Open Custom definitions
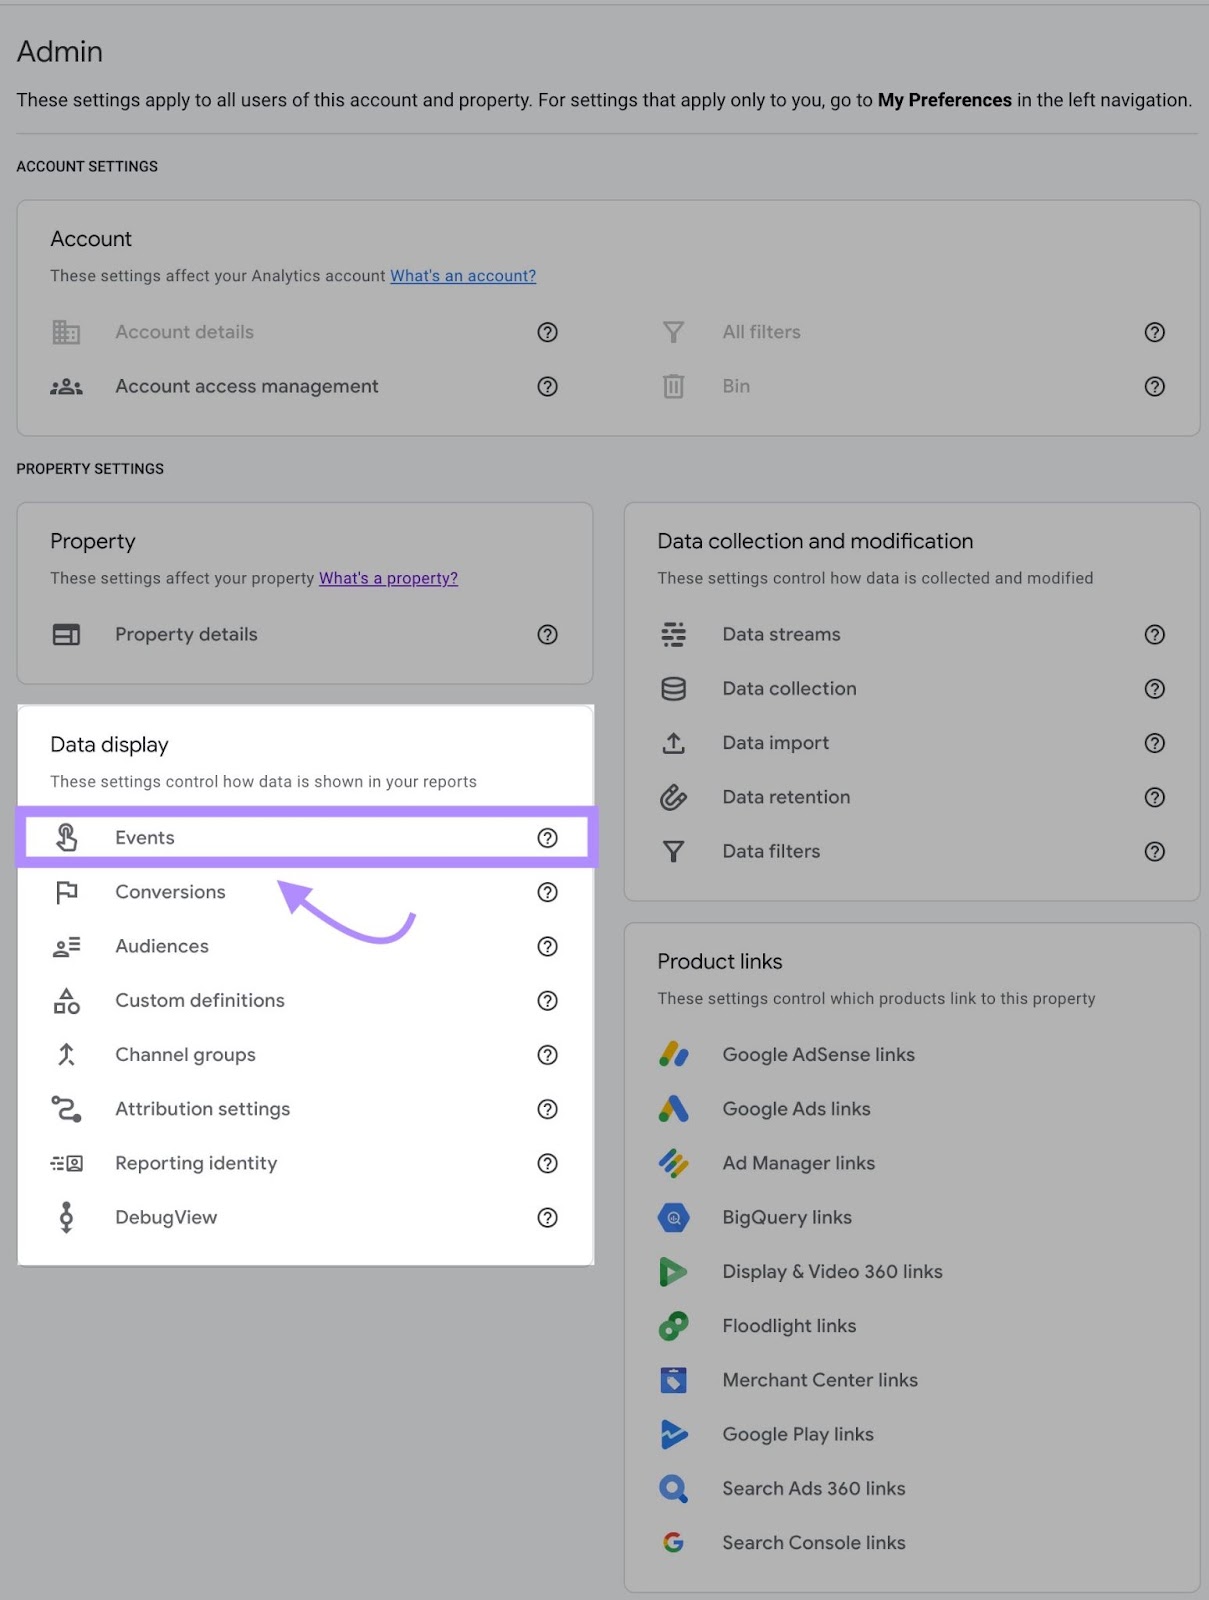This screenshot has height=1600, width=1209. point(200,1000)
